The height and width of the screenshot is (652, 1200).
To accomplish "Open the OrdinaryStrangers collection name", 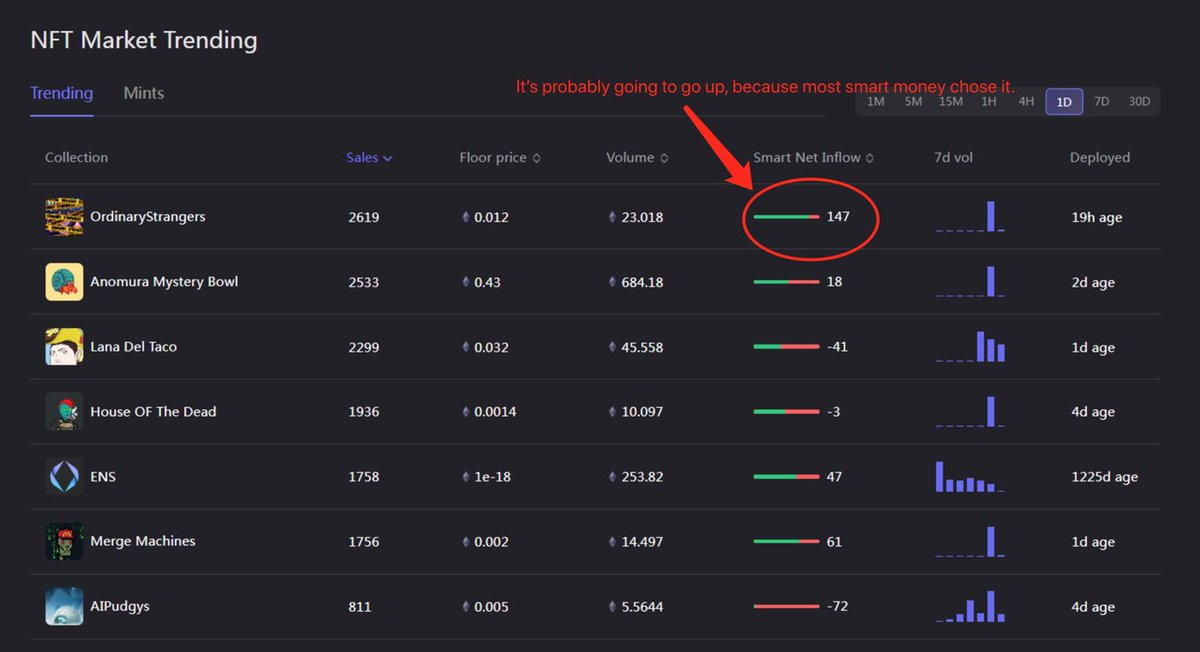I will point(148,217).
